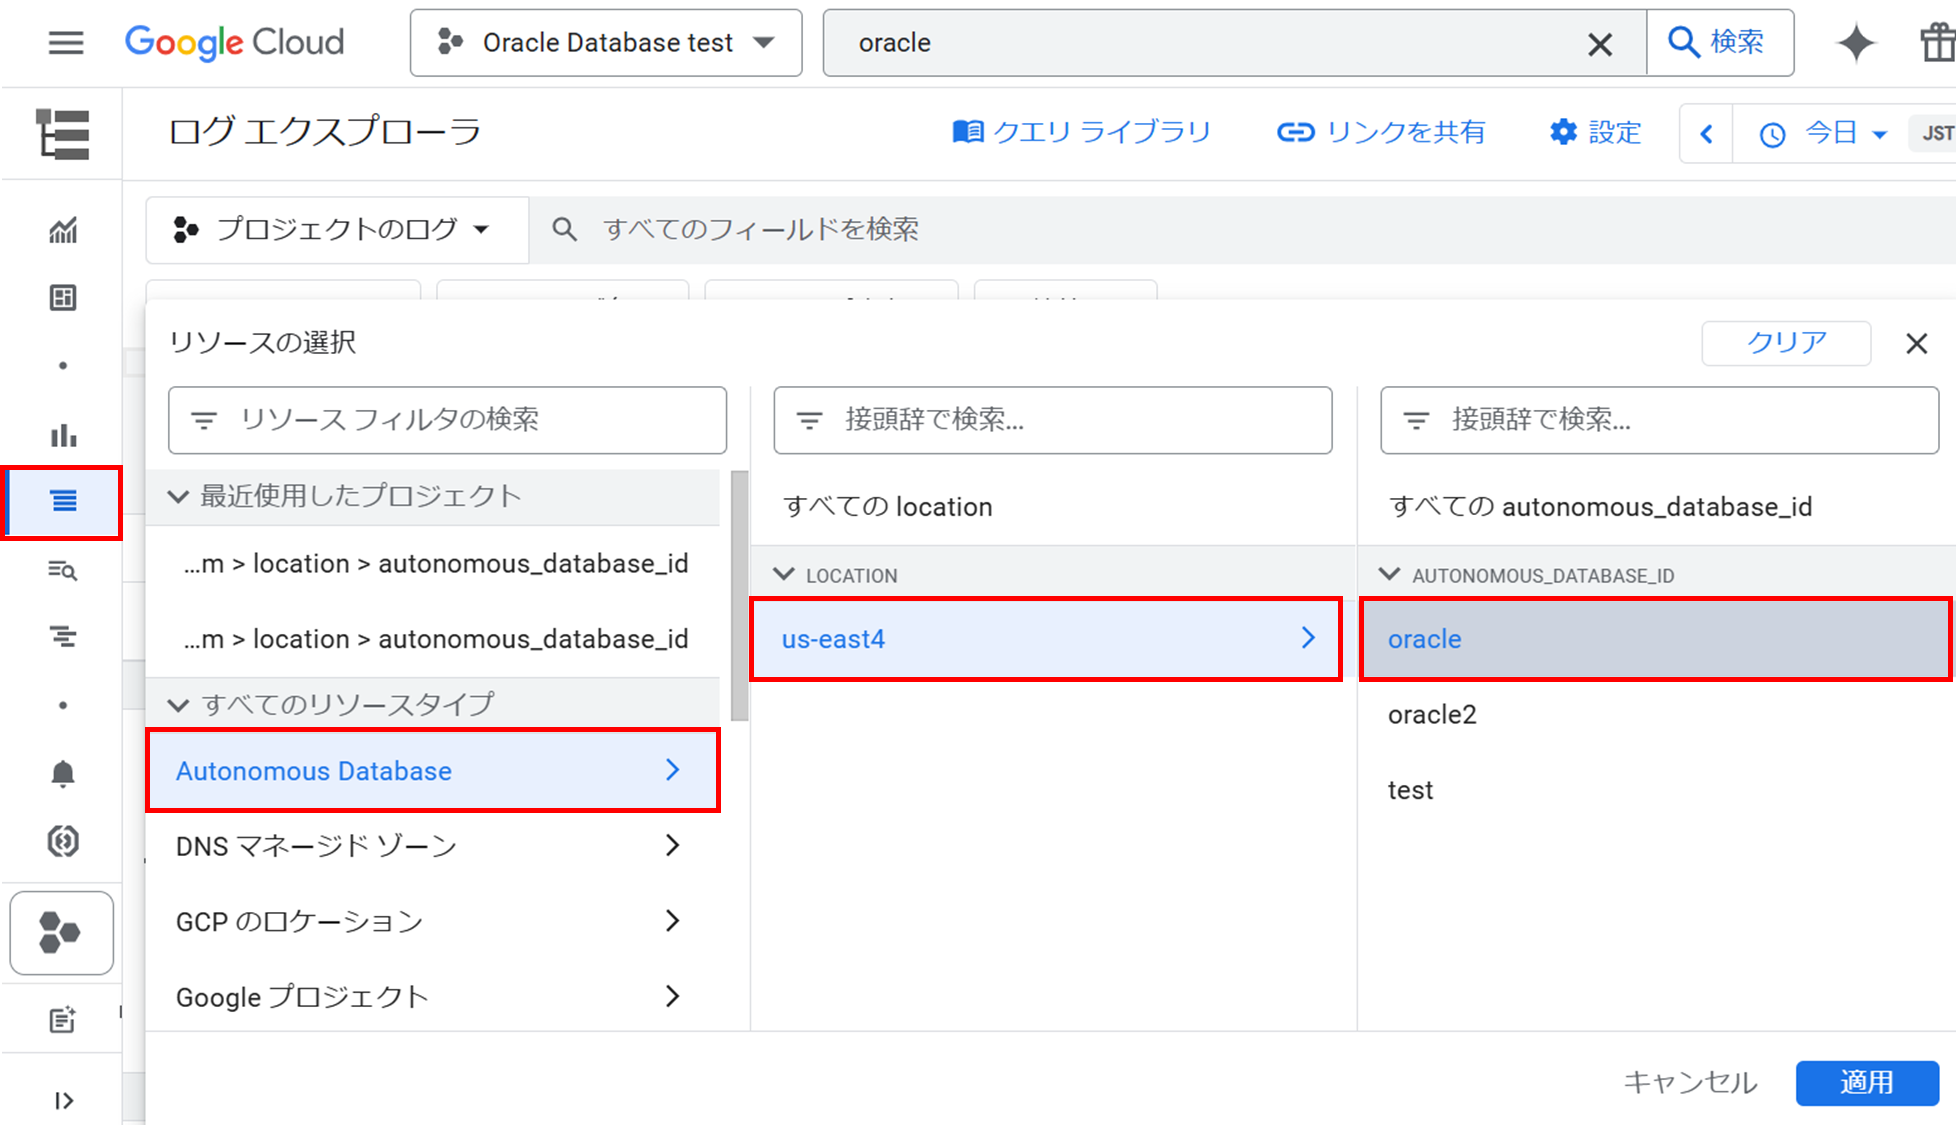Open the hamburger navigation menu
The image size is (1956, 1125).
pos(66,43)
